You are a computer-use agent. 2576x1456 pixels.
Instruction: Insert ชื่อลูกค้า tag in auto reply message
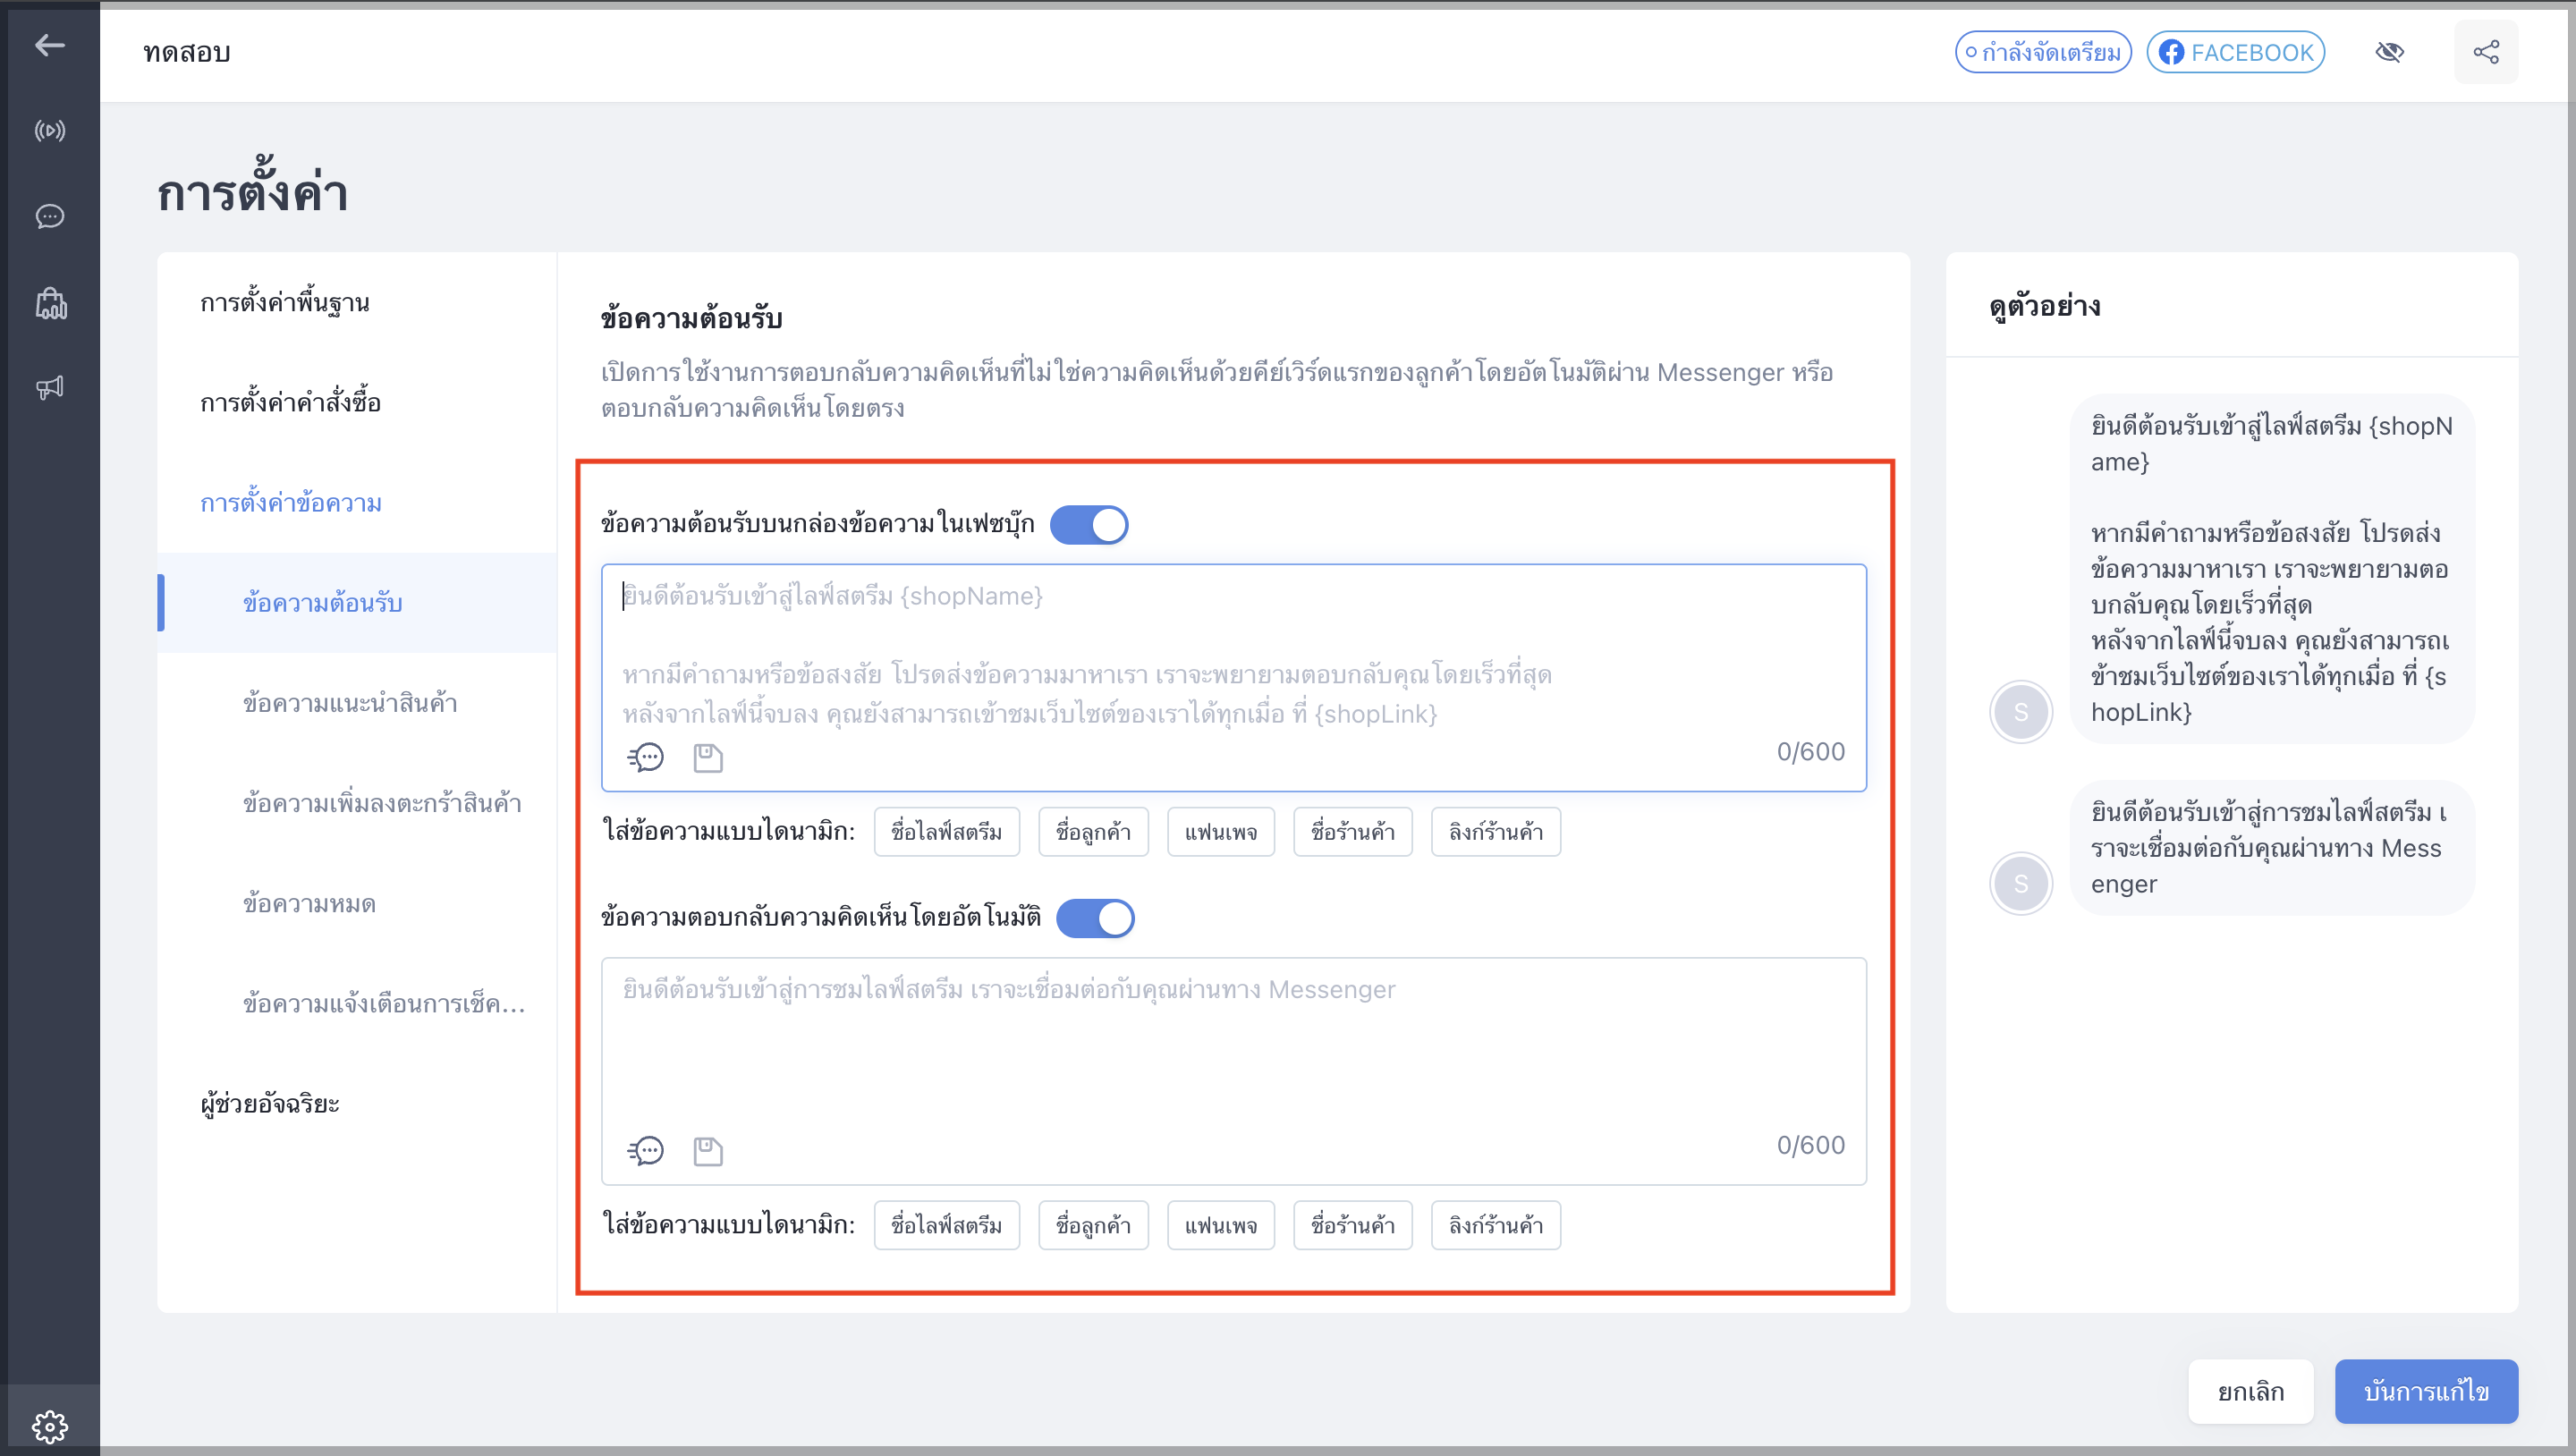[x=1093, y=1225]
